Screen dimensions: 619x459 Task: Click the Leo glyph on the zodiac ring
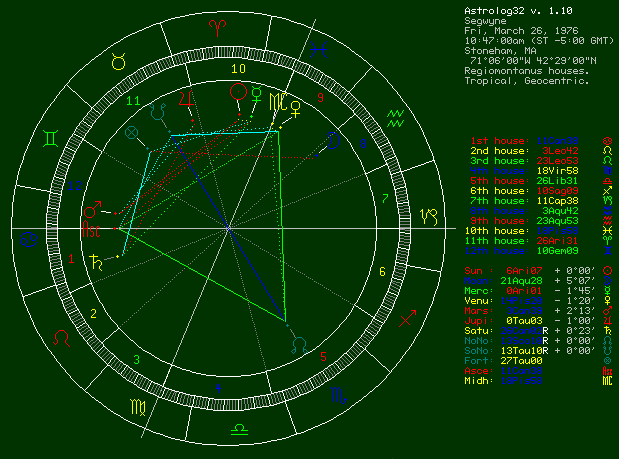coord(62,338)
